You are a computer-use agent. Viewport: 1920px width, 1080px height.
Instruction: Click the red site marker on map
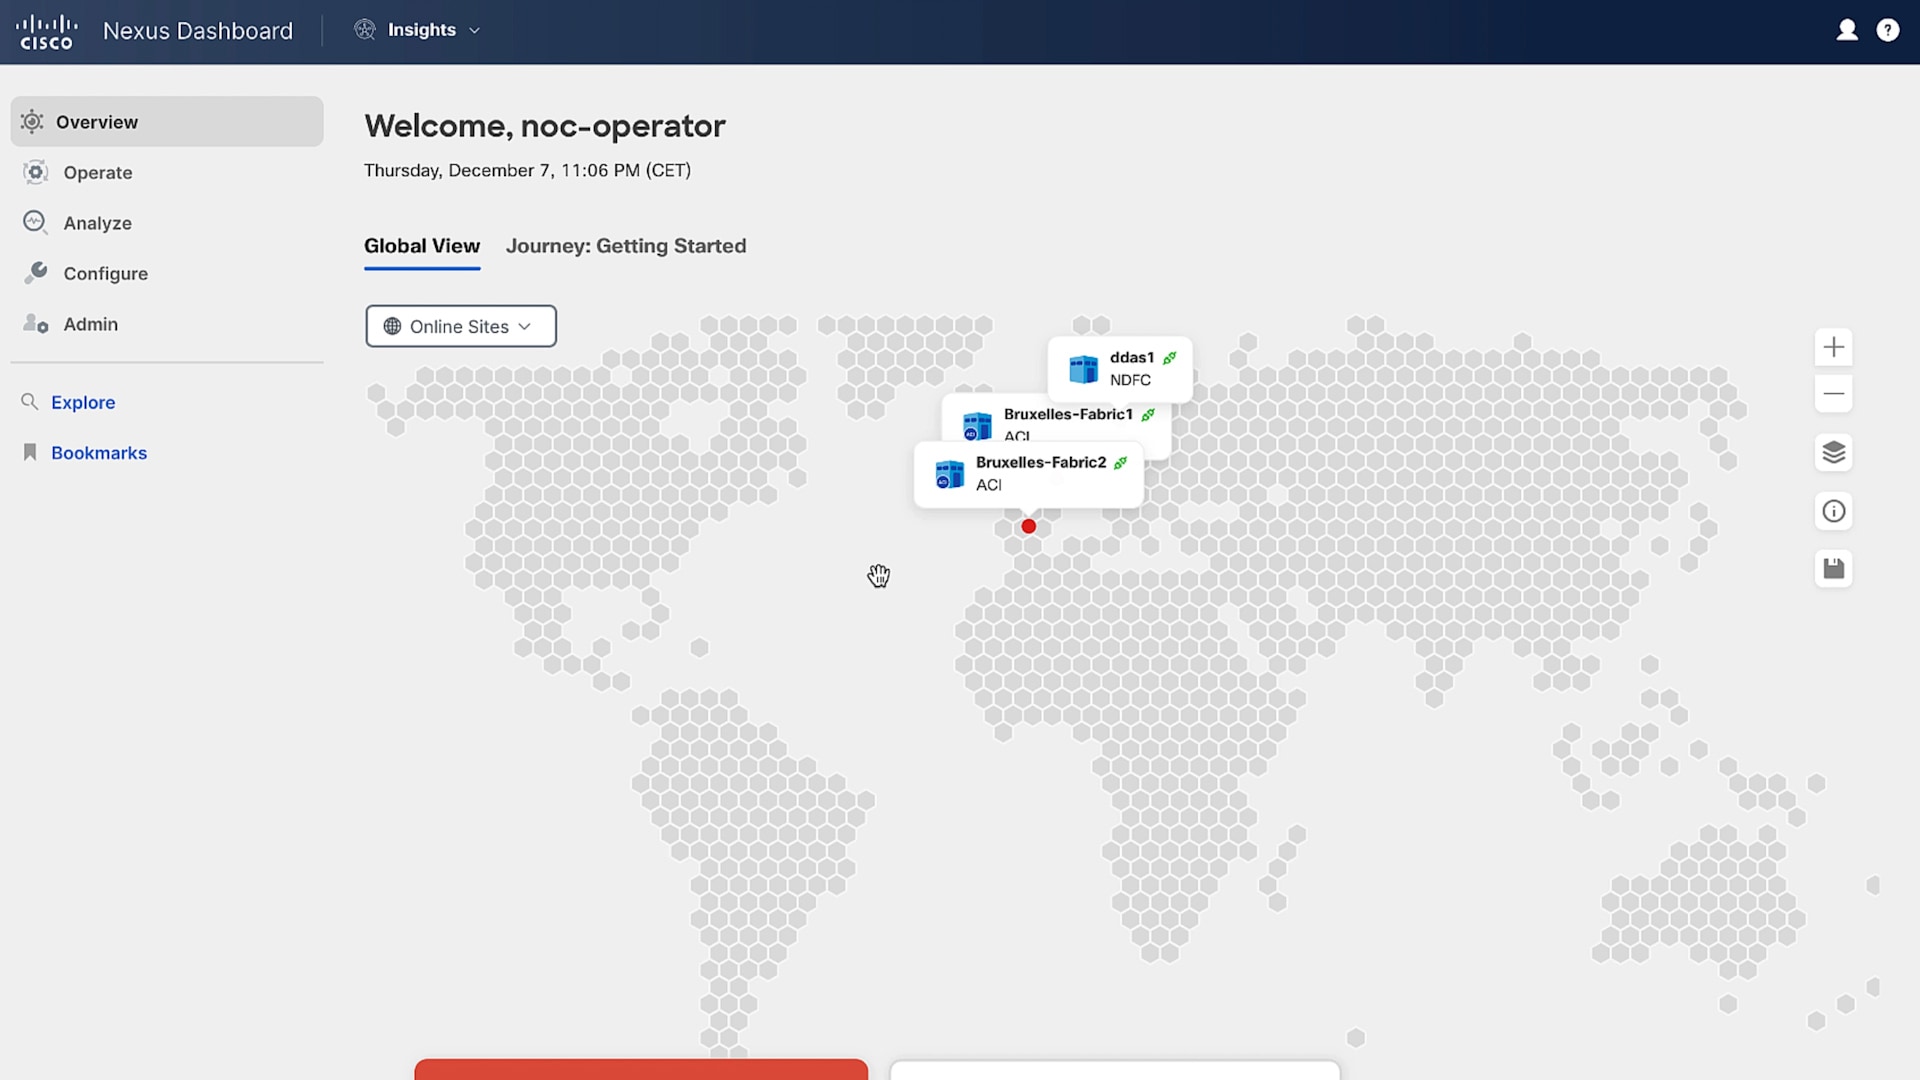[1028, 526]
